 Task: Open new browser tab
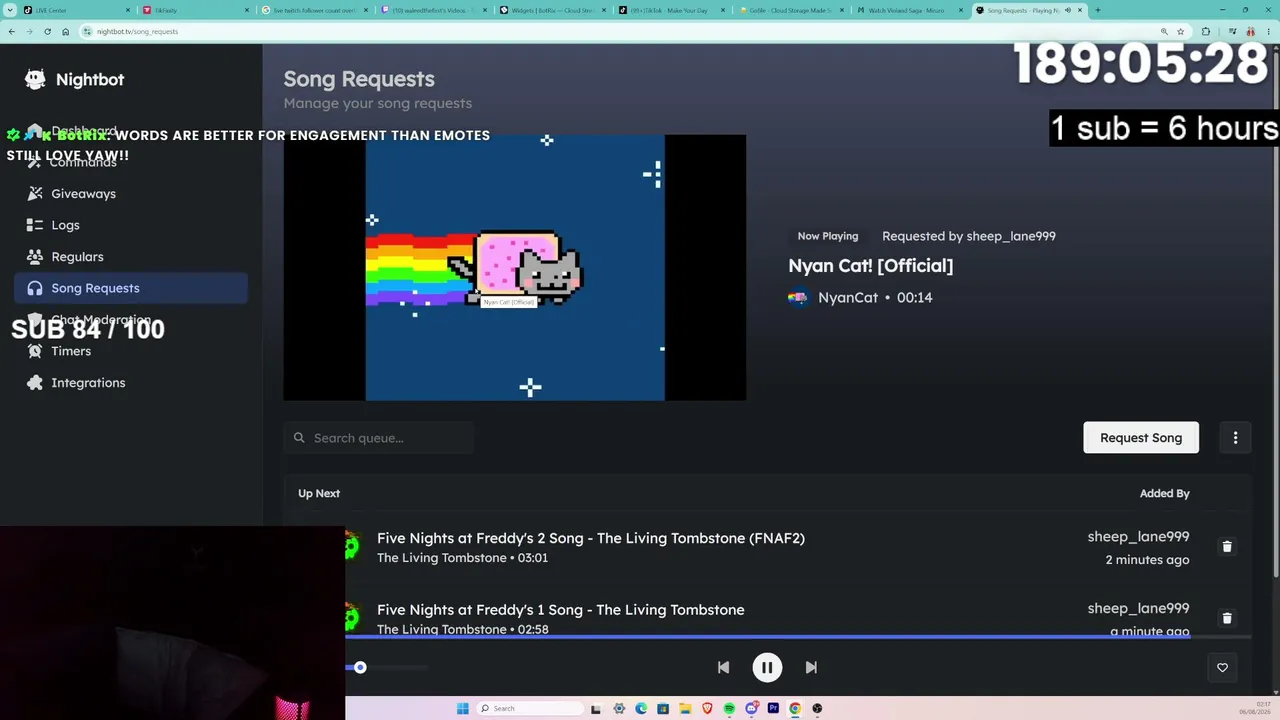point(1097,10)
